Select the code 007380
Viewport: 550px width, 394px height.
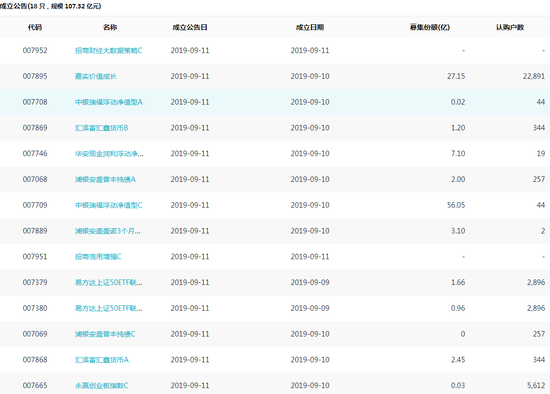pyautogui.click(x=35, y=308)
